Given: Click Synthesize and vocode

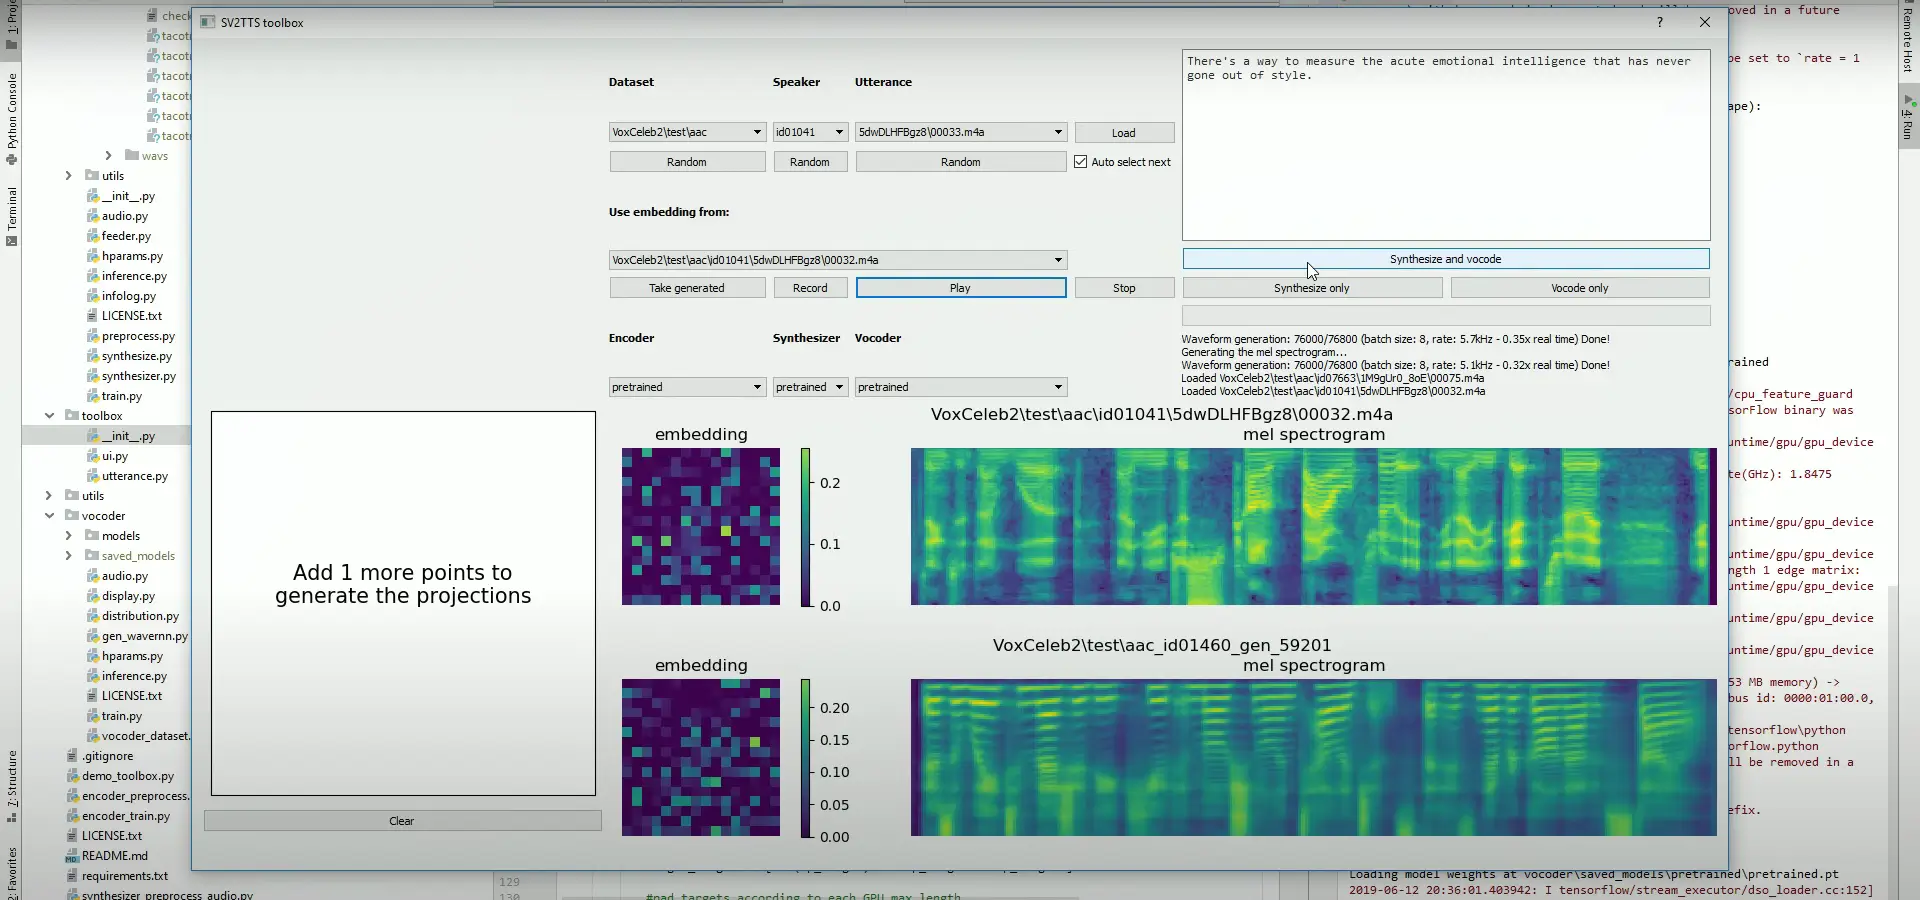Looking at the screenshot, I should pos(1444,258).
